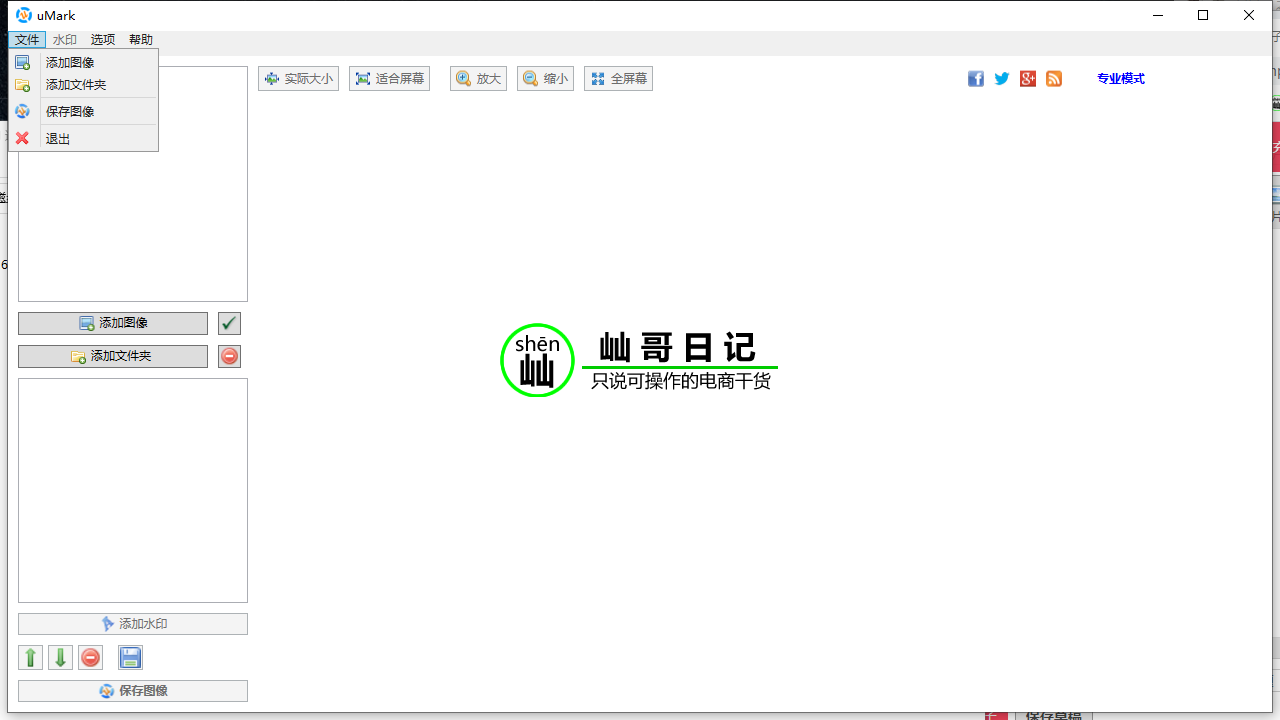Screen dimensions: 1280x720
Task: Switch to 专业模式 link
Action: [1120, 79]
